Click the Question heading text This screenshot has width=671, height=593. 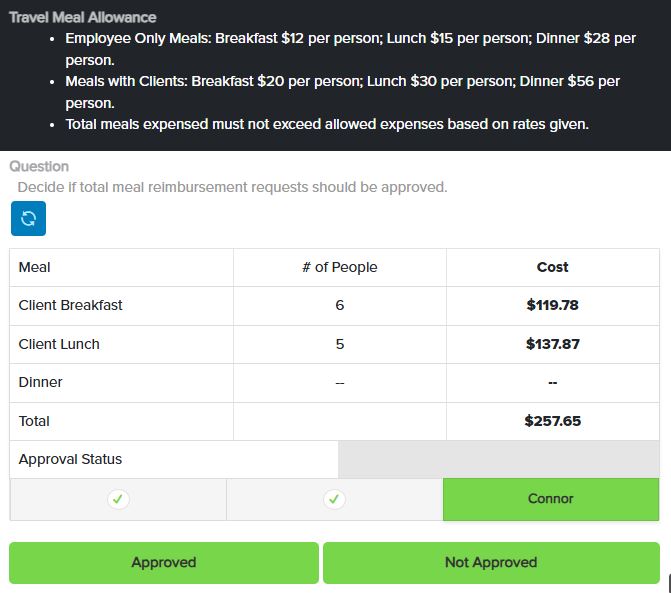coord(39,166)
